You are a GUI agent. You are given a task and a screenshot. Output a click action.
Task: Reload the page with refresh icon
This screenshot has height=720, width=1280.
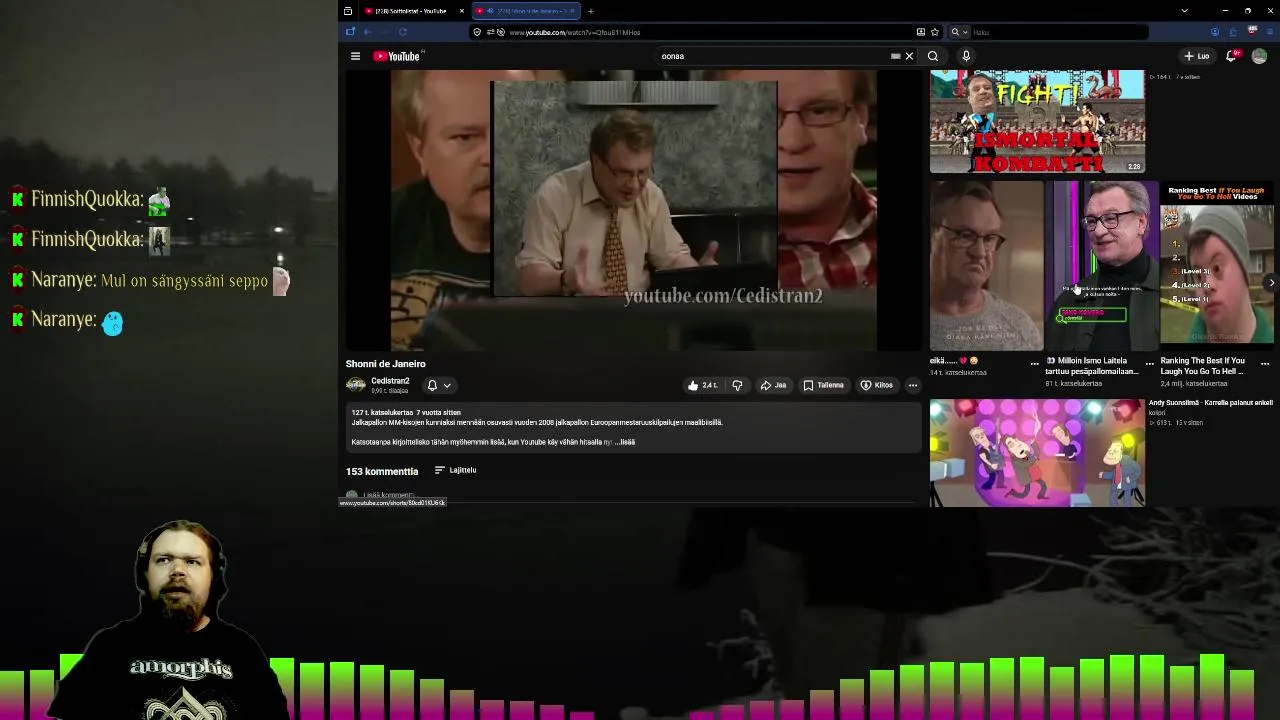coord(403,32)
